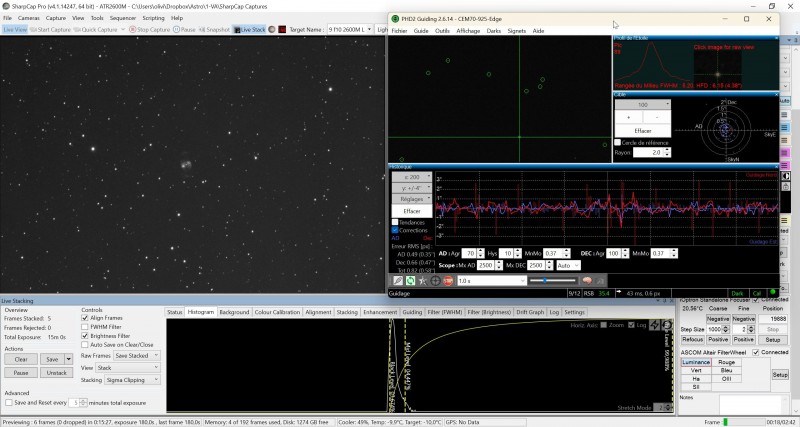
Task: Enable Auto Save on Clear/Close checkbox
Action: [85, 345]
